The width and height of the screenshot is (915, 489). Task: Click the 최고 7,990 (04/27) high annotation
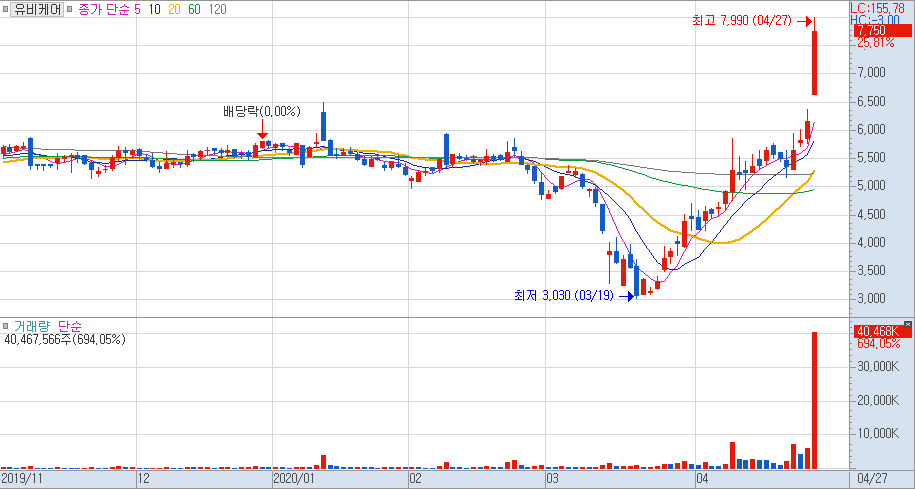tap(742, 20)
